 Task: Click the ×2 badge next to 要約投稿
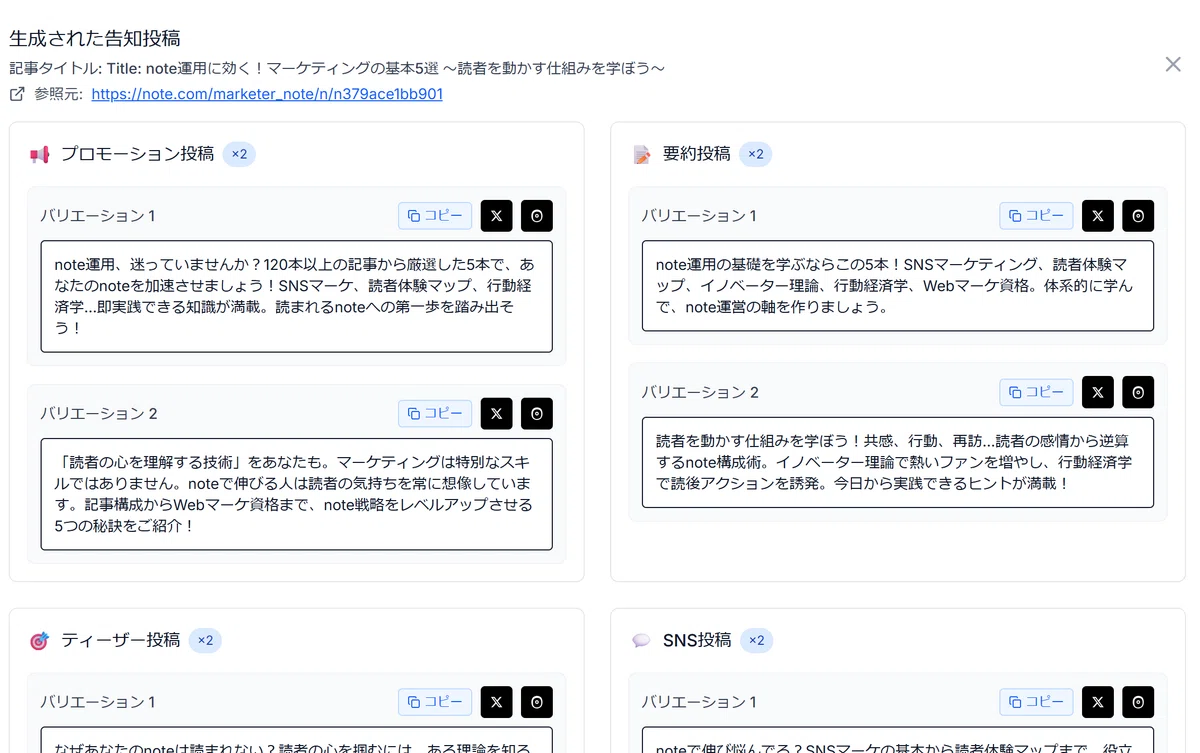click(x=756, y=154)
